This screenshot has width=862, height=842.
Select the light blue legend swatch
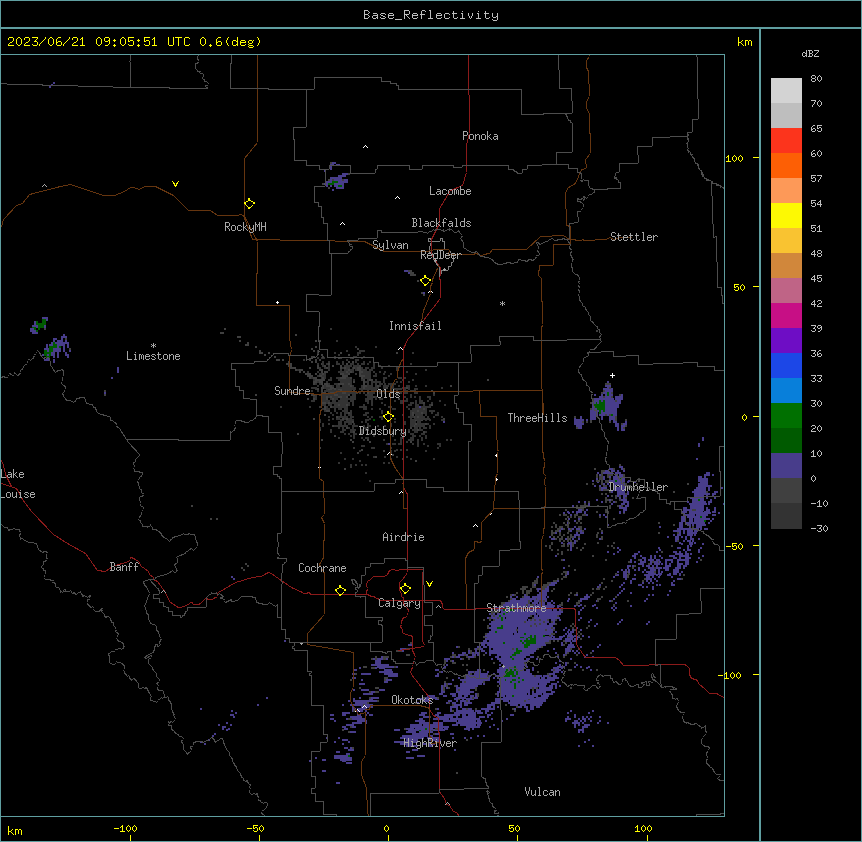click(786, 391)
